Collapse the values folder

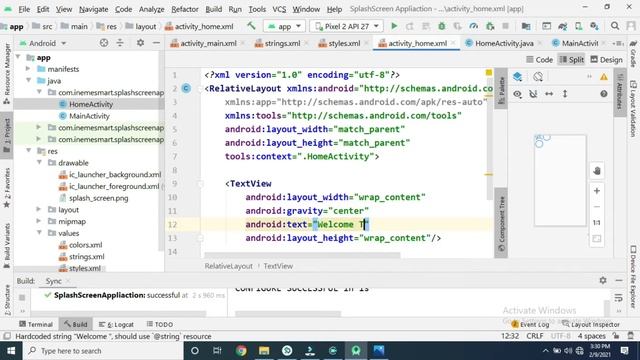[39, 233]
